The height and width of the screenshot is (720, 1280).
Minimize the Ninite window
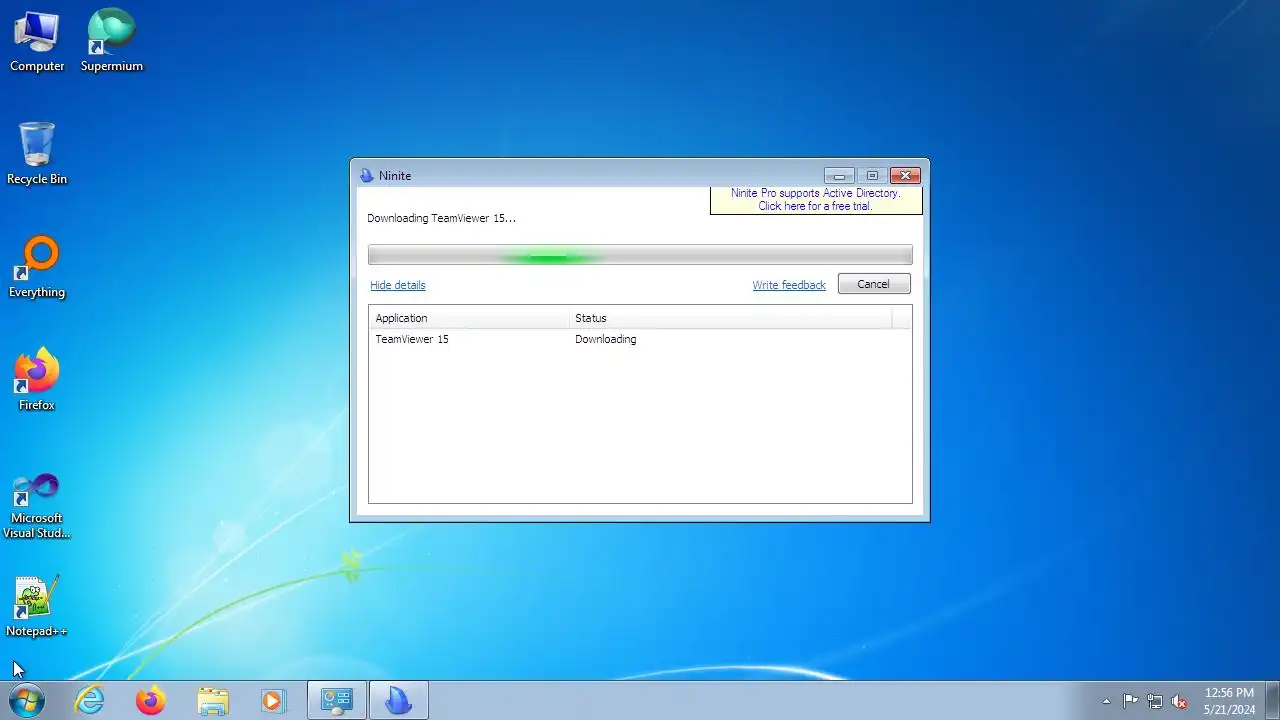click(840, 175)
